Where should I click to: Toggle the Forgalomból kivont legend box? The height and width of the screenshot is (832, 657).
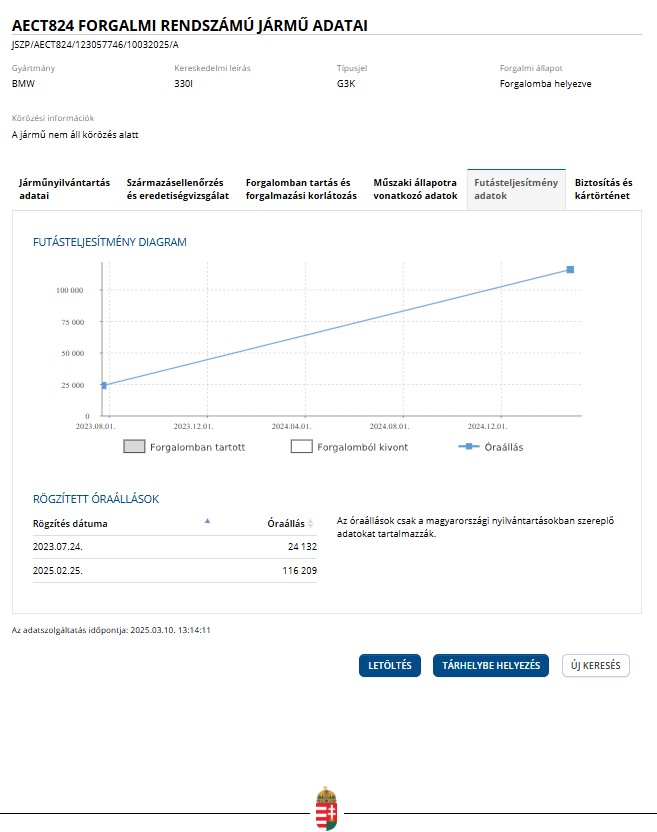pyautogui.click(x=301, y=446)
